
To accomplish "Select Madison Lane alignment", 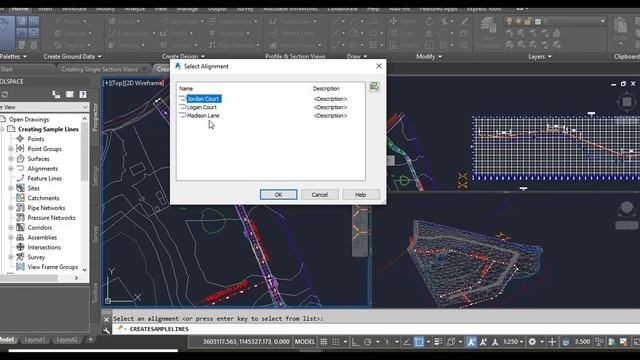I will (203, 116).
